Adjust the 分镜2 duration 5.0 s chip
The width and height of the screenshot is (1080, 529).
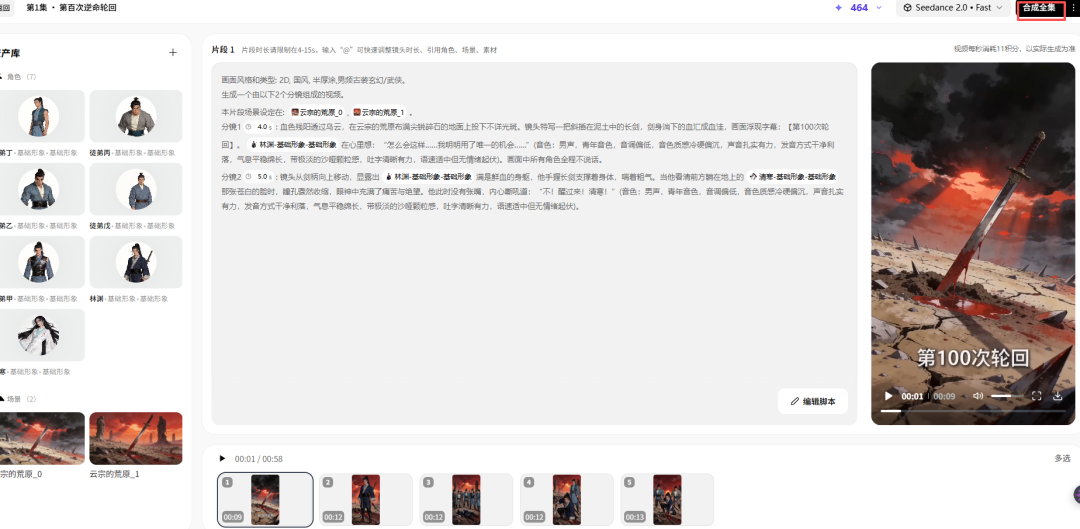pos(259,177)
